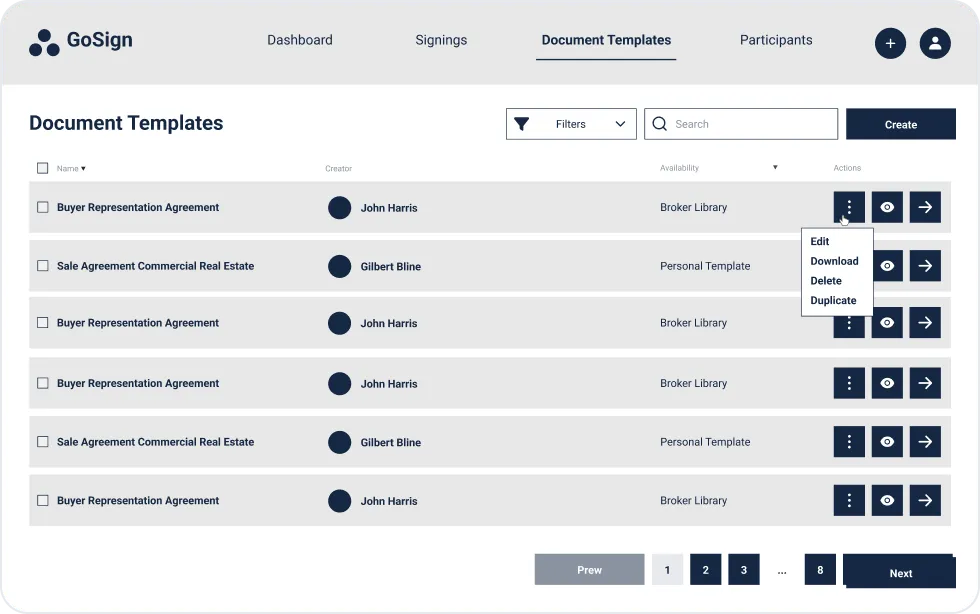Preview last row with the eye icon
Viewport: 980px width, 614px height.
tap(887, 501)
